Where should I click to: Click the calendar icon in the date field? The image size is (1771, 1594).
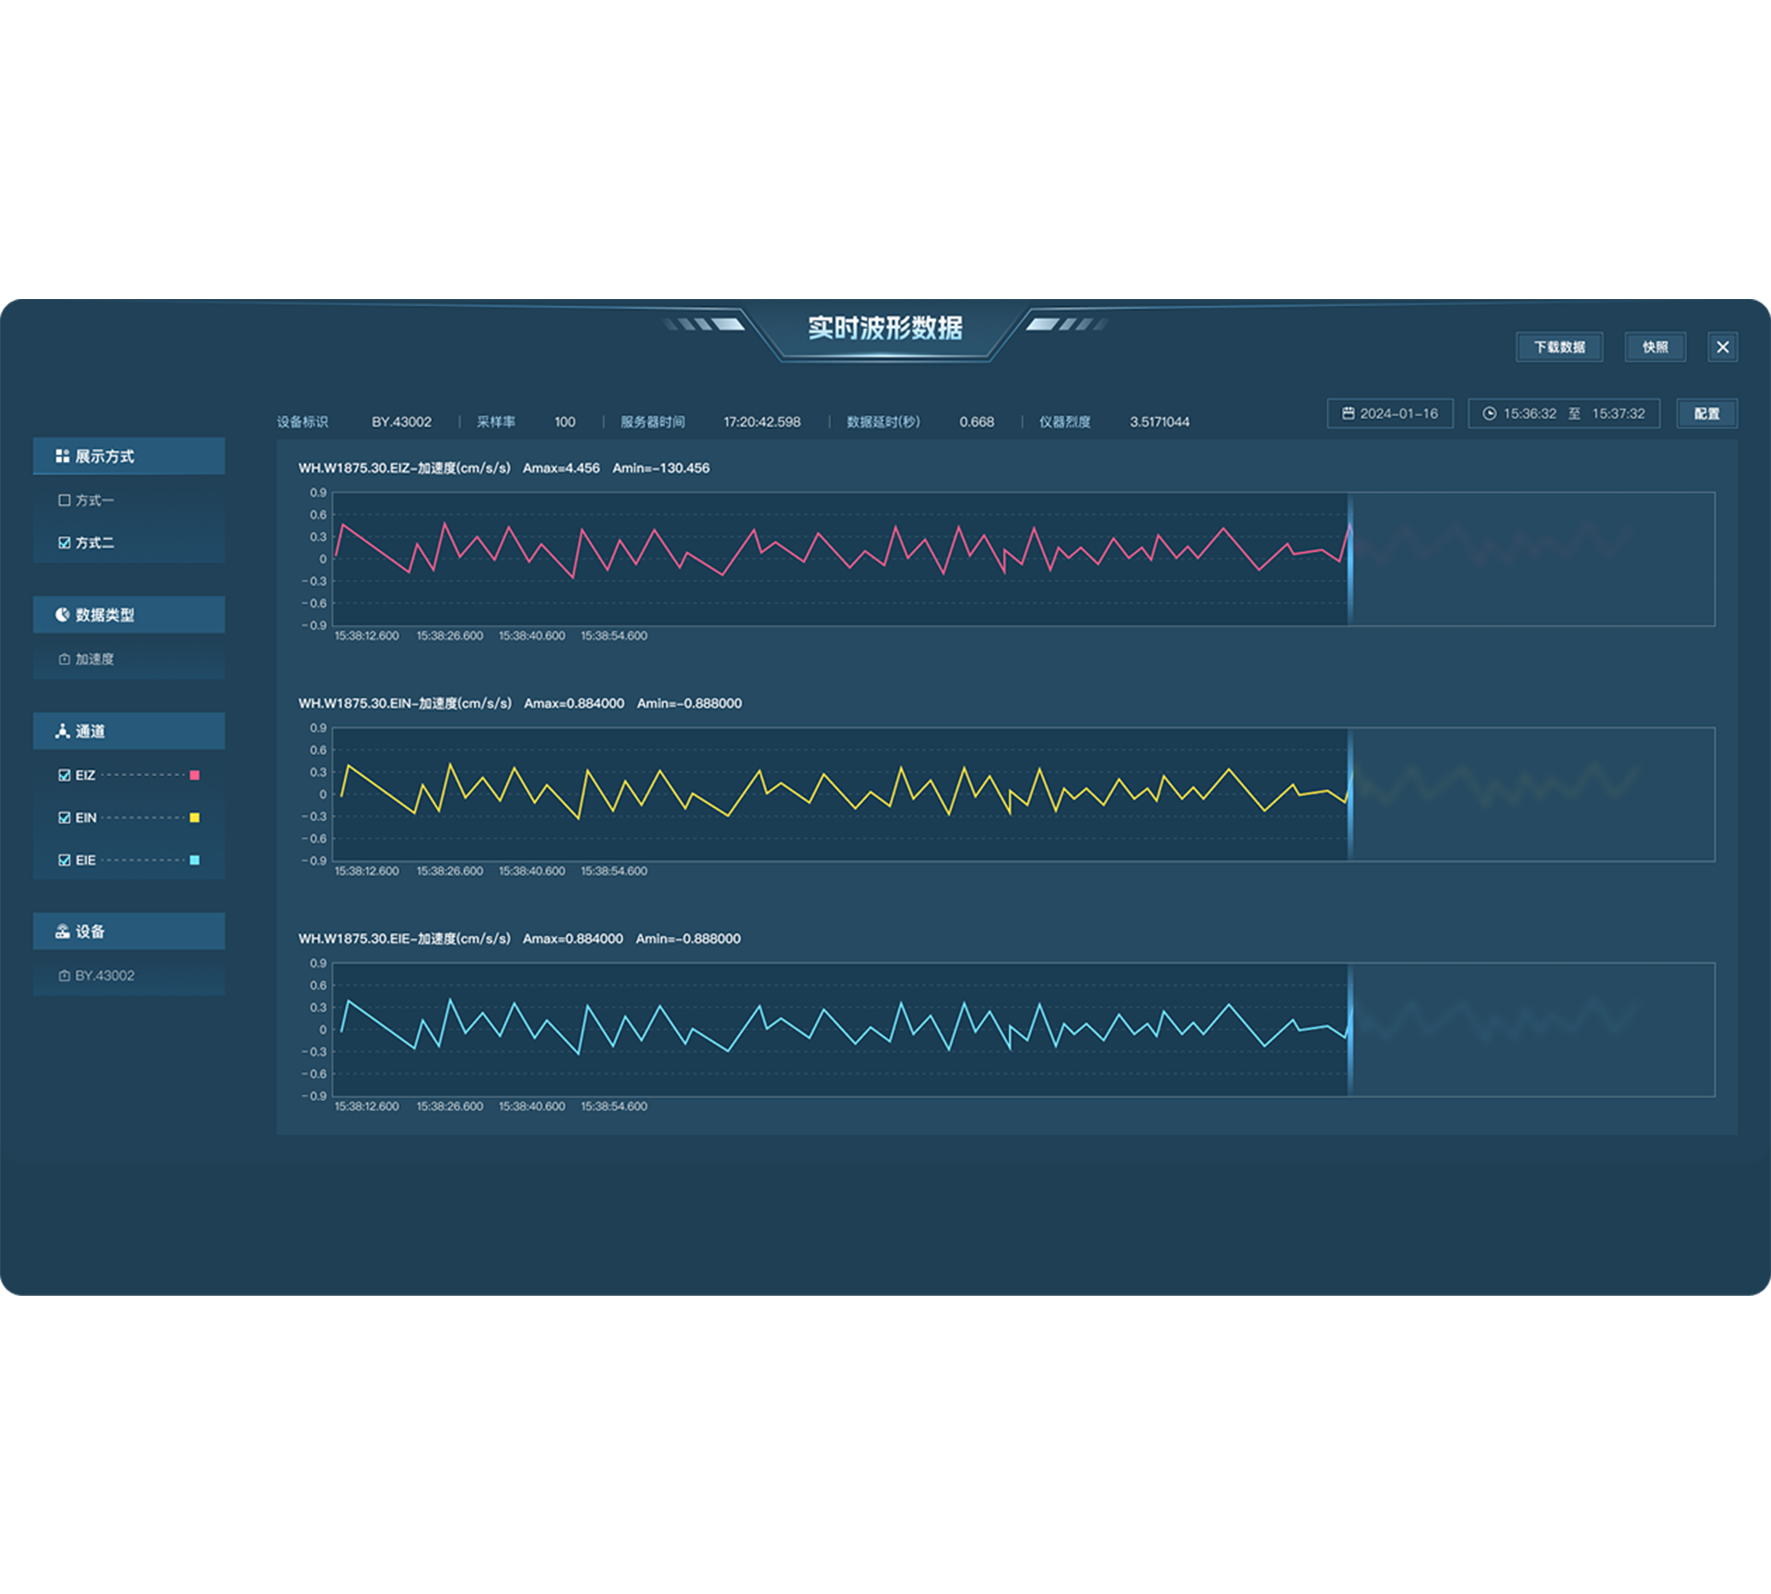[1348, 413]
